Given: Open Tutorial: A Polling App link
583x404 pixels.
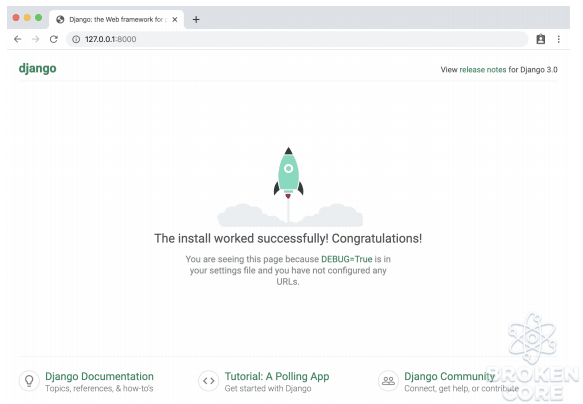Looking at the screenshot, I should 277,376.
